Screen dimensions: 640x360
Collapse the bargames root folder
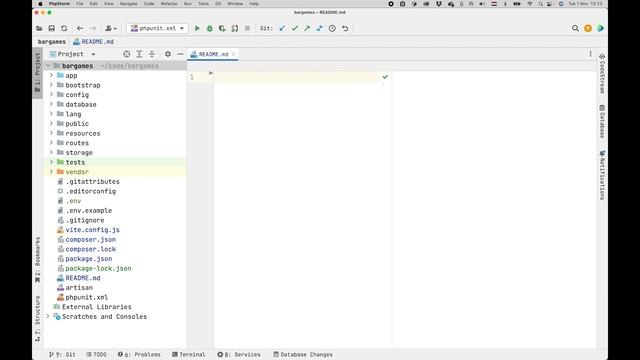point(48,66)
